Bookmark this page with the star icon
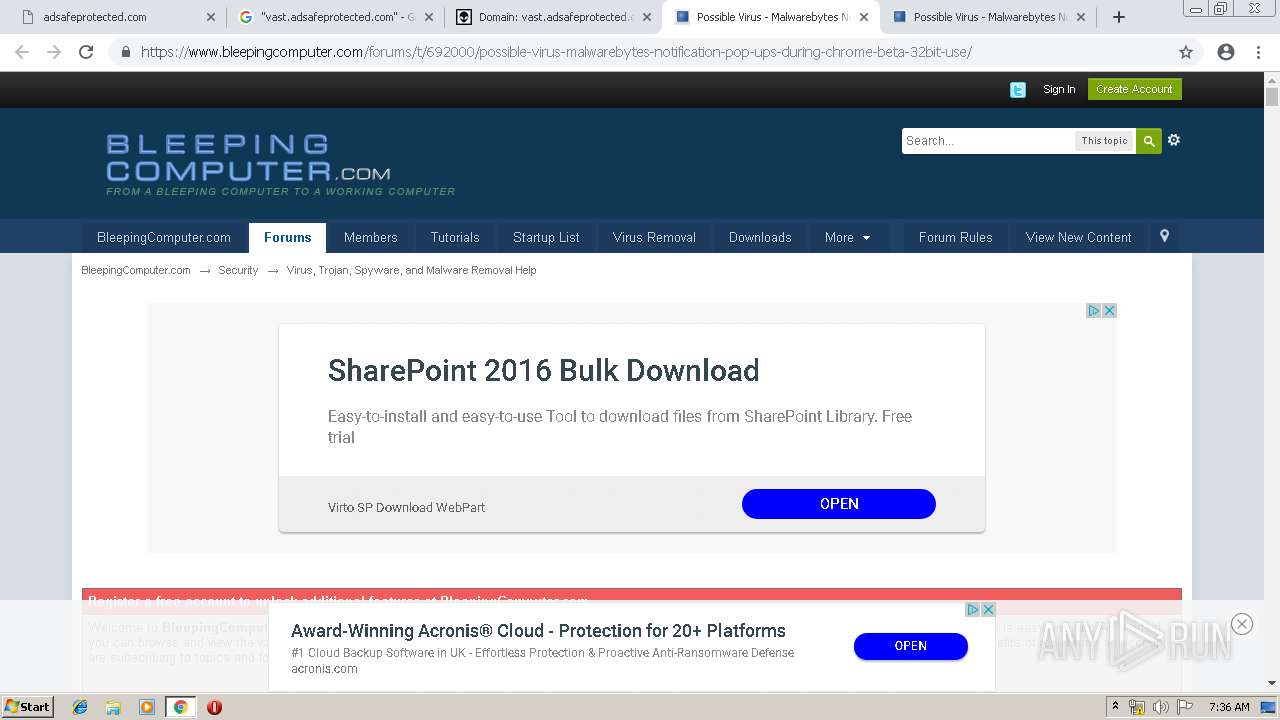The width and height of the screenshot is (1280, 720). [x=1186, y=52]
